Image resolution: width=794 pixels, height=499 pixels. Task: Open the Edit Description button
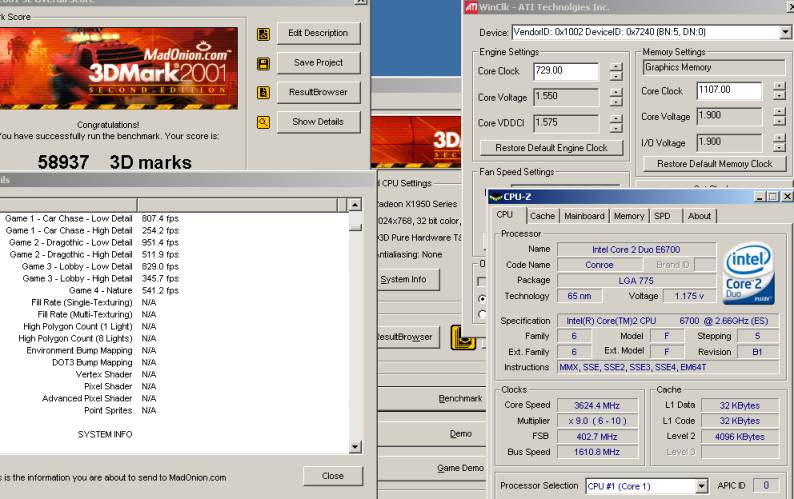tap(318, 33)
